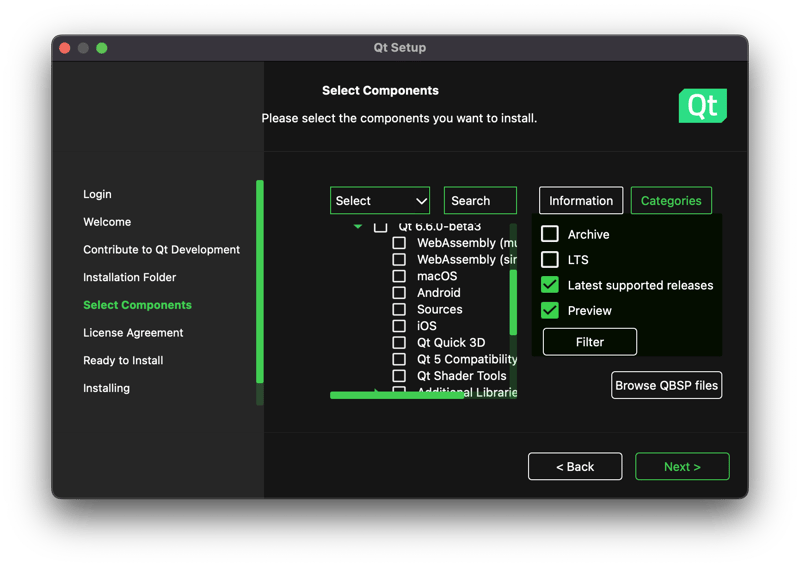Check the Qt 5 Compatibility checkbox
The image size is (800, 567).
tap(399, 359)
